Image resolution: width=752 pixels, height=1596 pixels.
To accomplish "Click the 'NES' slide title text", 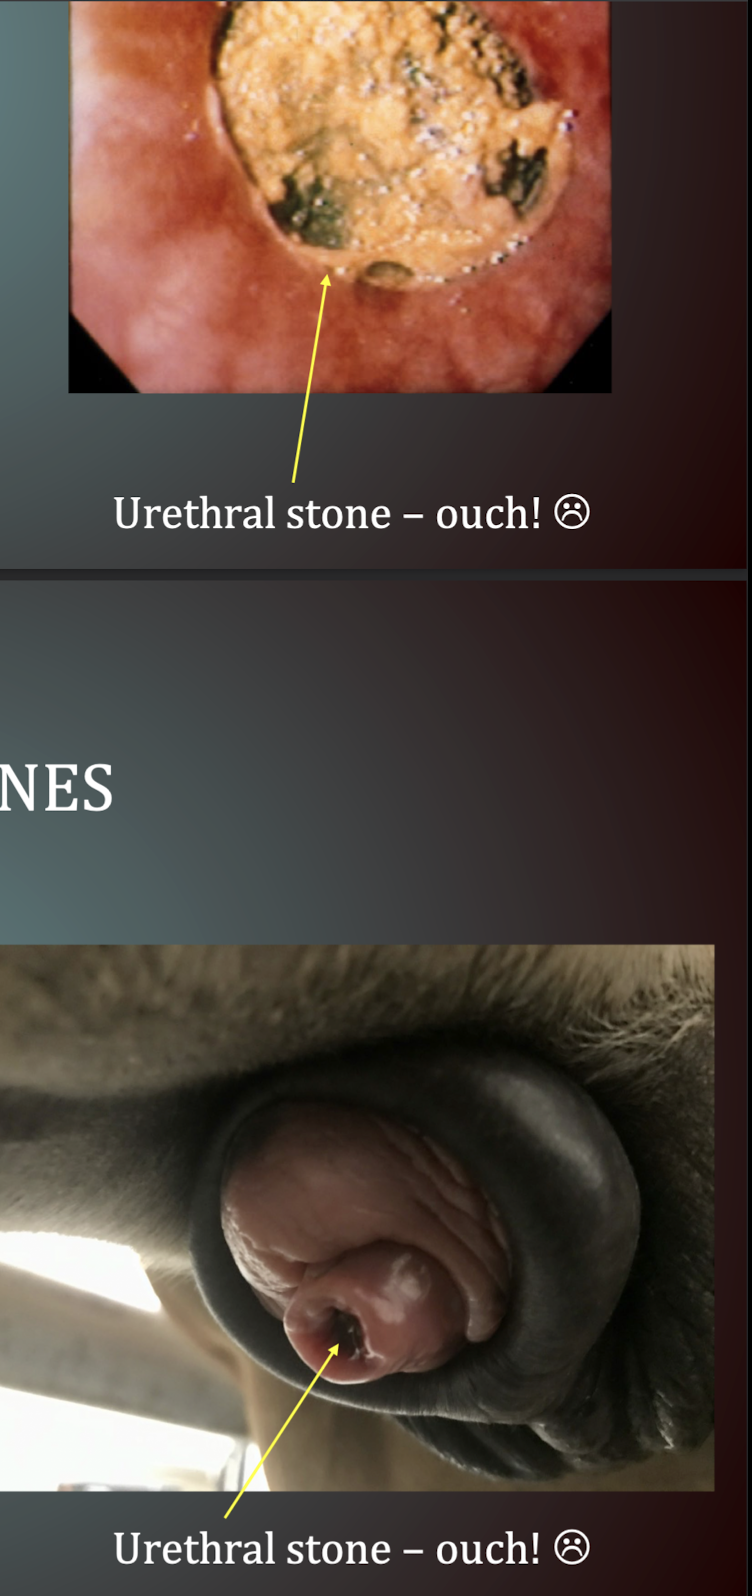I will (56, 789).
